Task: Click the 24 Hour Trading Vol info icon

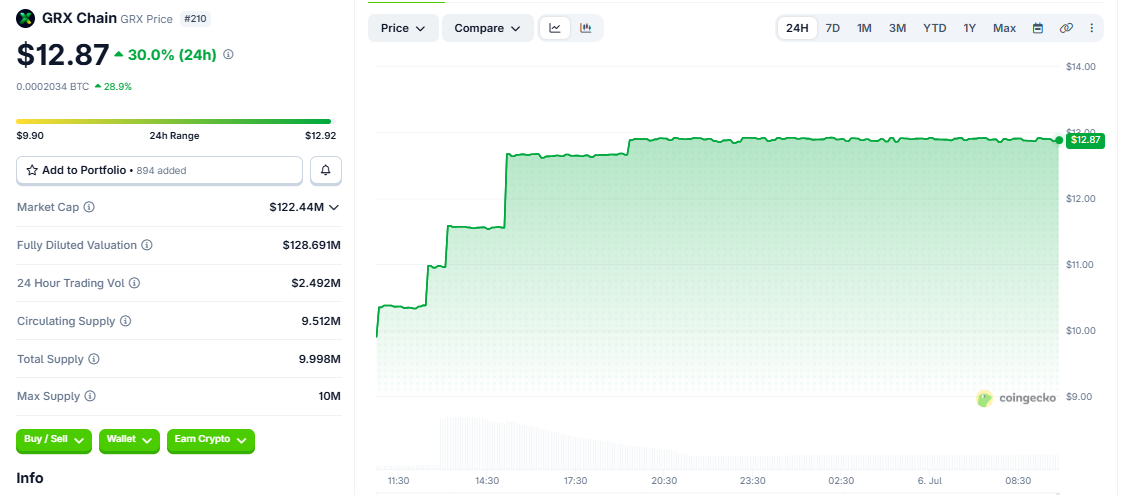Action: pos(135,283)
